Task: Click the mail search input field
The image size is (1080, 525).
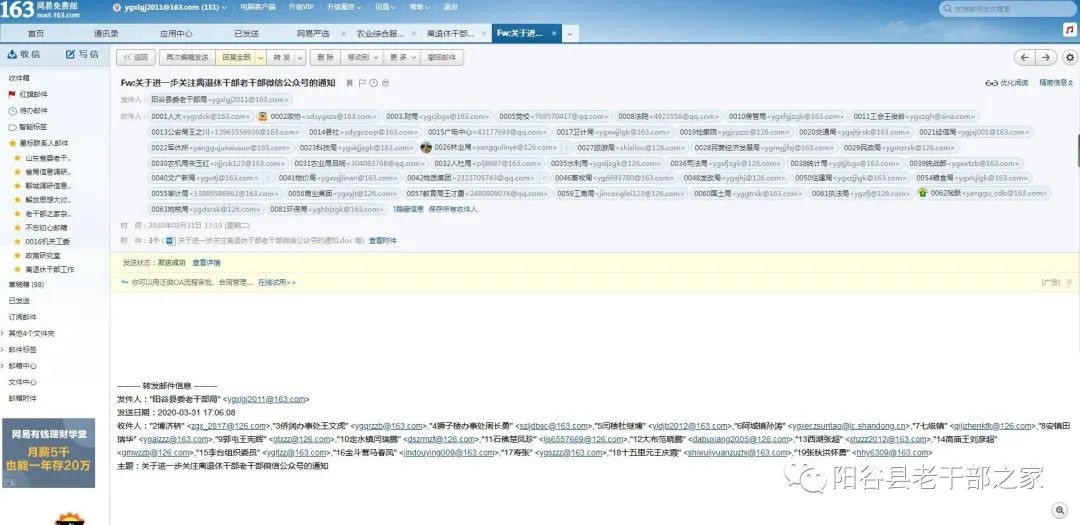Action: click(1005, 9)
